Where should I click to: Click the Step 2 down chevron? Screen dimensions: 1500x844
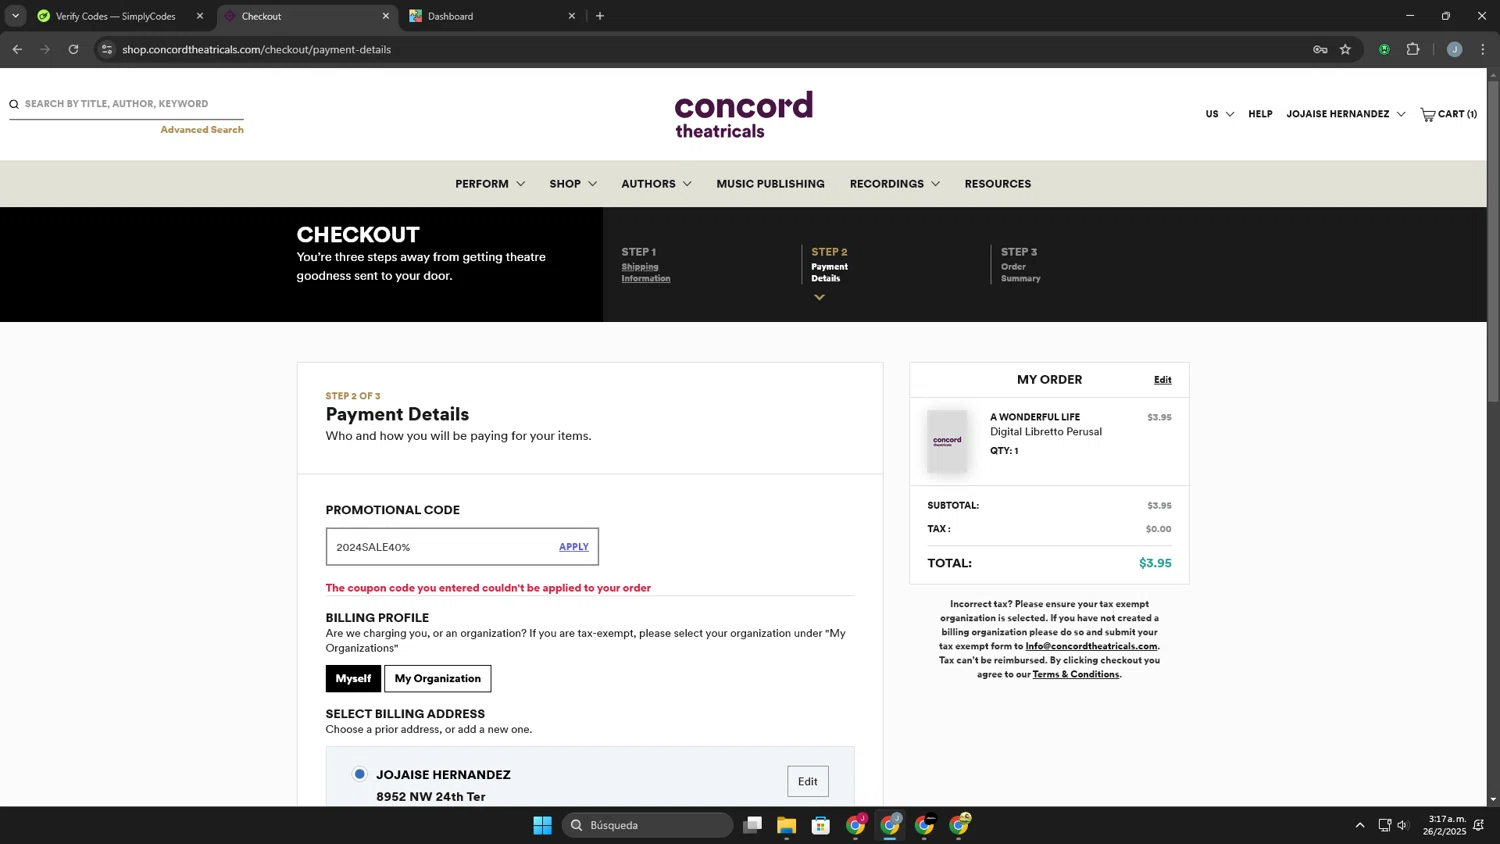tap(819, 297)
